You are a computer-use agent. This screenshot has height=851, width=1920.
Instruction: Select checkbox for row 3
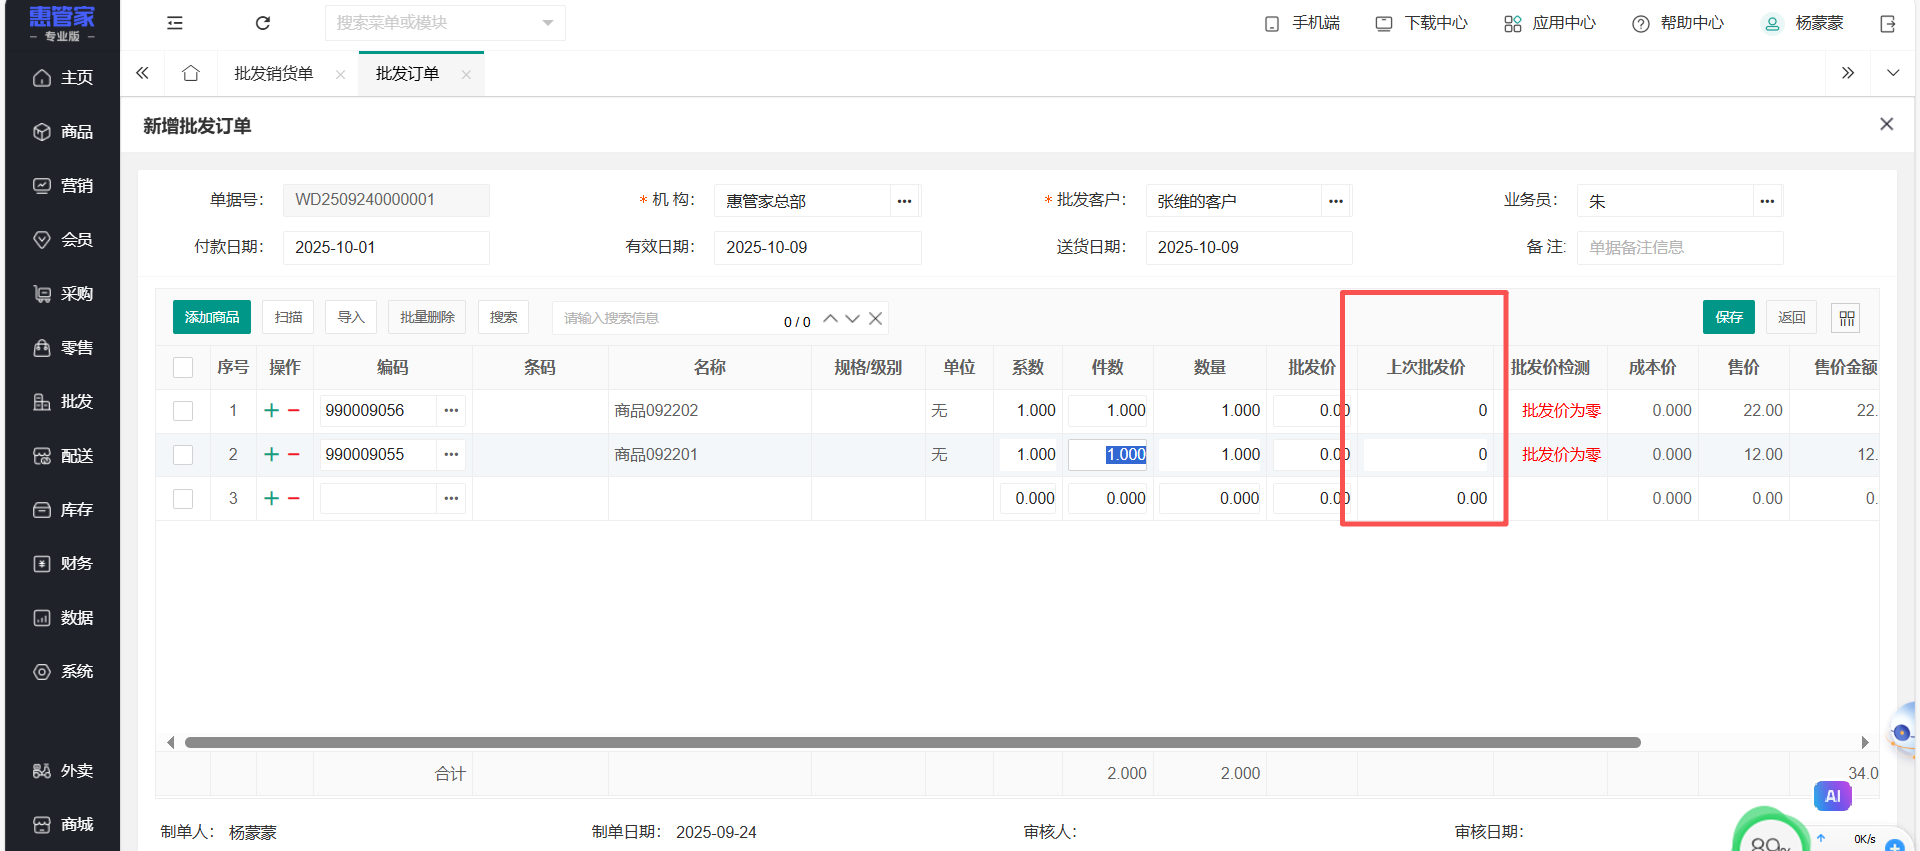(183, 499)
